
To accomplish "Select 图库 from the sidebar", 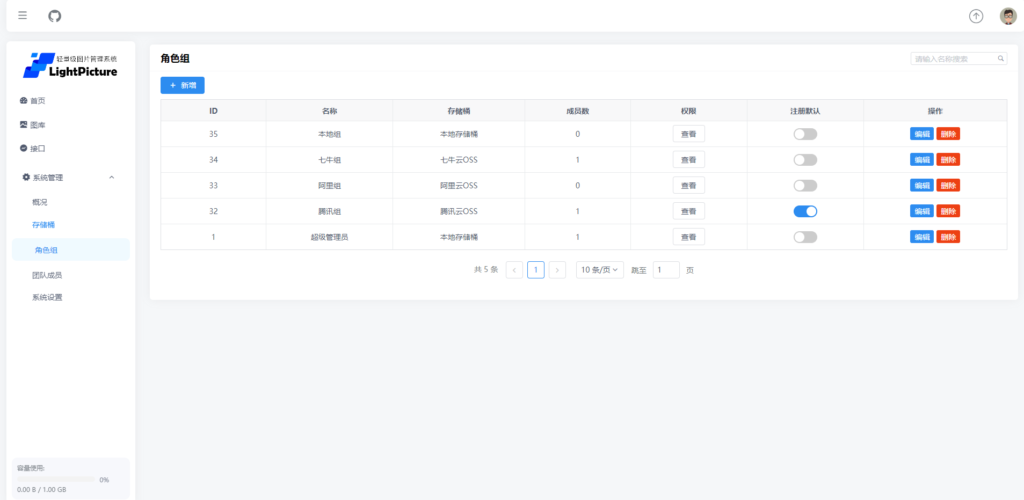I will (37, 125).
